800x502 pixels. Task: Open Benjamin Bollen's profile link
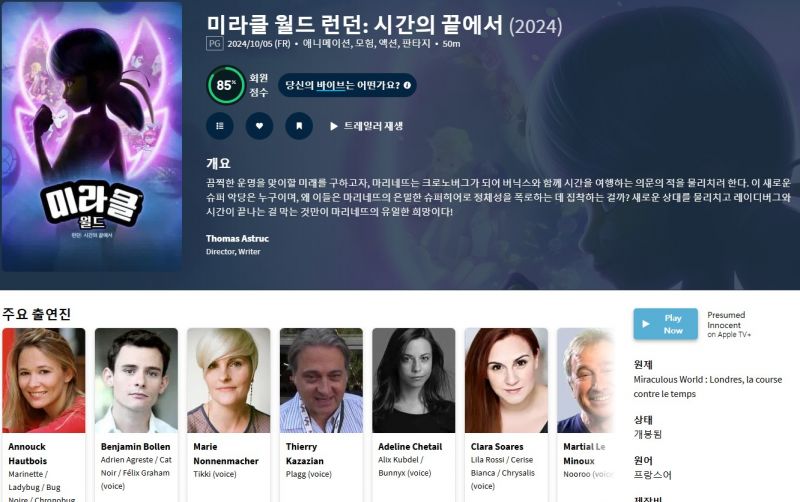pyautogui.click(x=135, y=446)
